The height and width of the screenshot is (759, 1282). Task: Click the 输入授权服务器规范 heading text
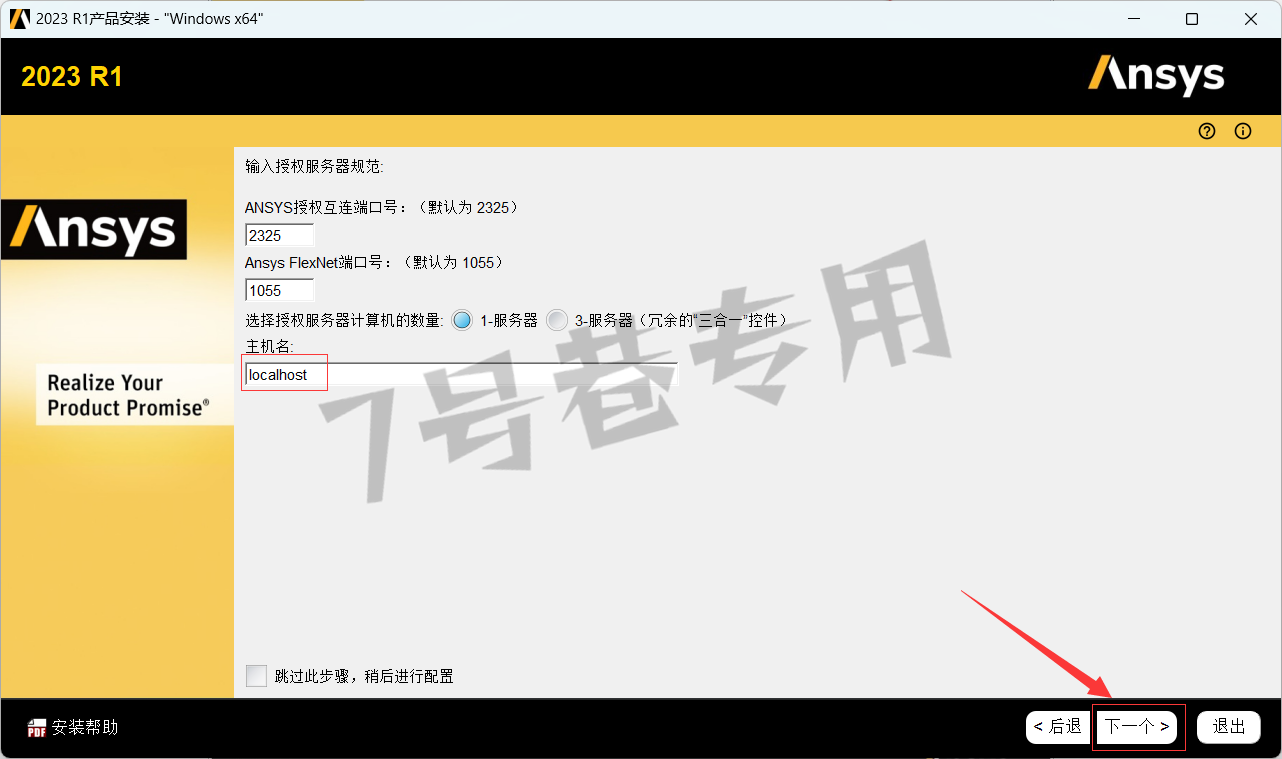click(x=314, y=166)
